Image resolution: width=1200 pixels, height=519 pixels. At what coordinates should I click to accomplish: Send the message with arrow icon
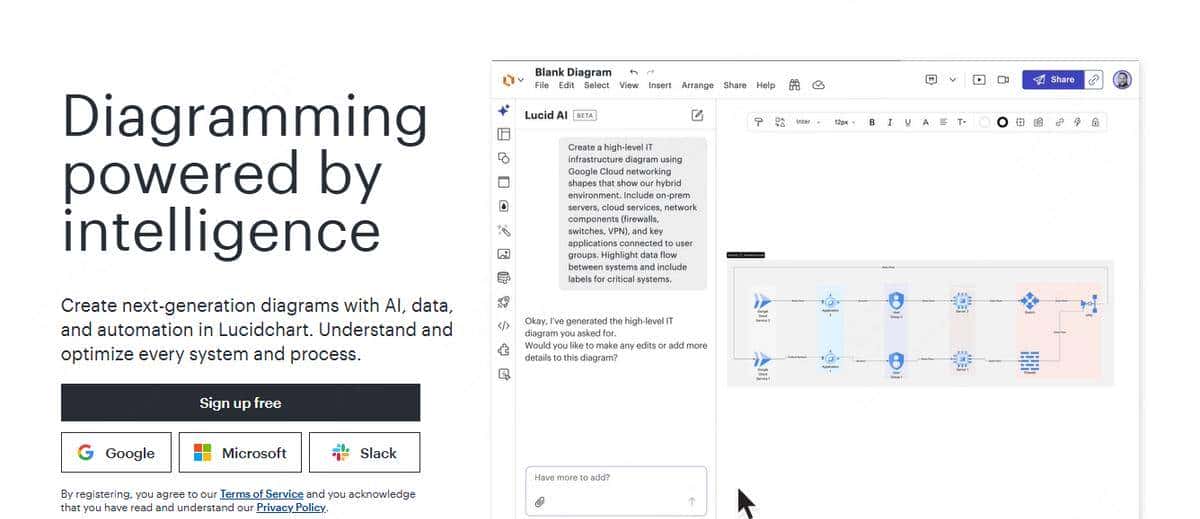[691, 501]
